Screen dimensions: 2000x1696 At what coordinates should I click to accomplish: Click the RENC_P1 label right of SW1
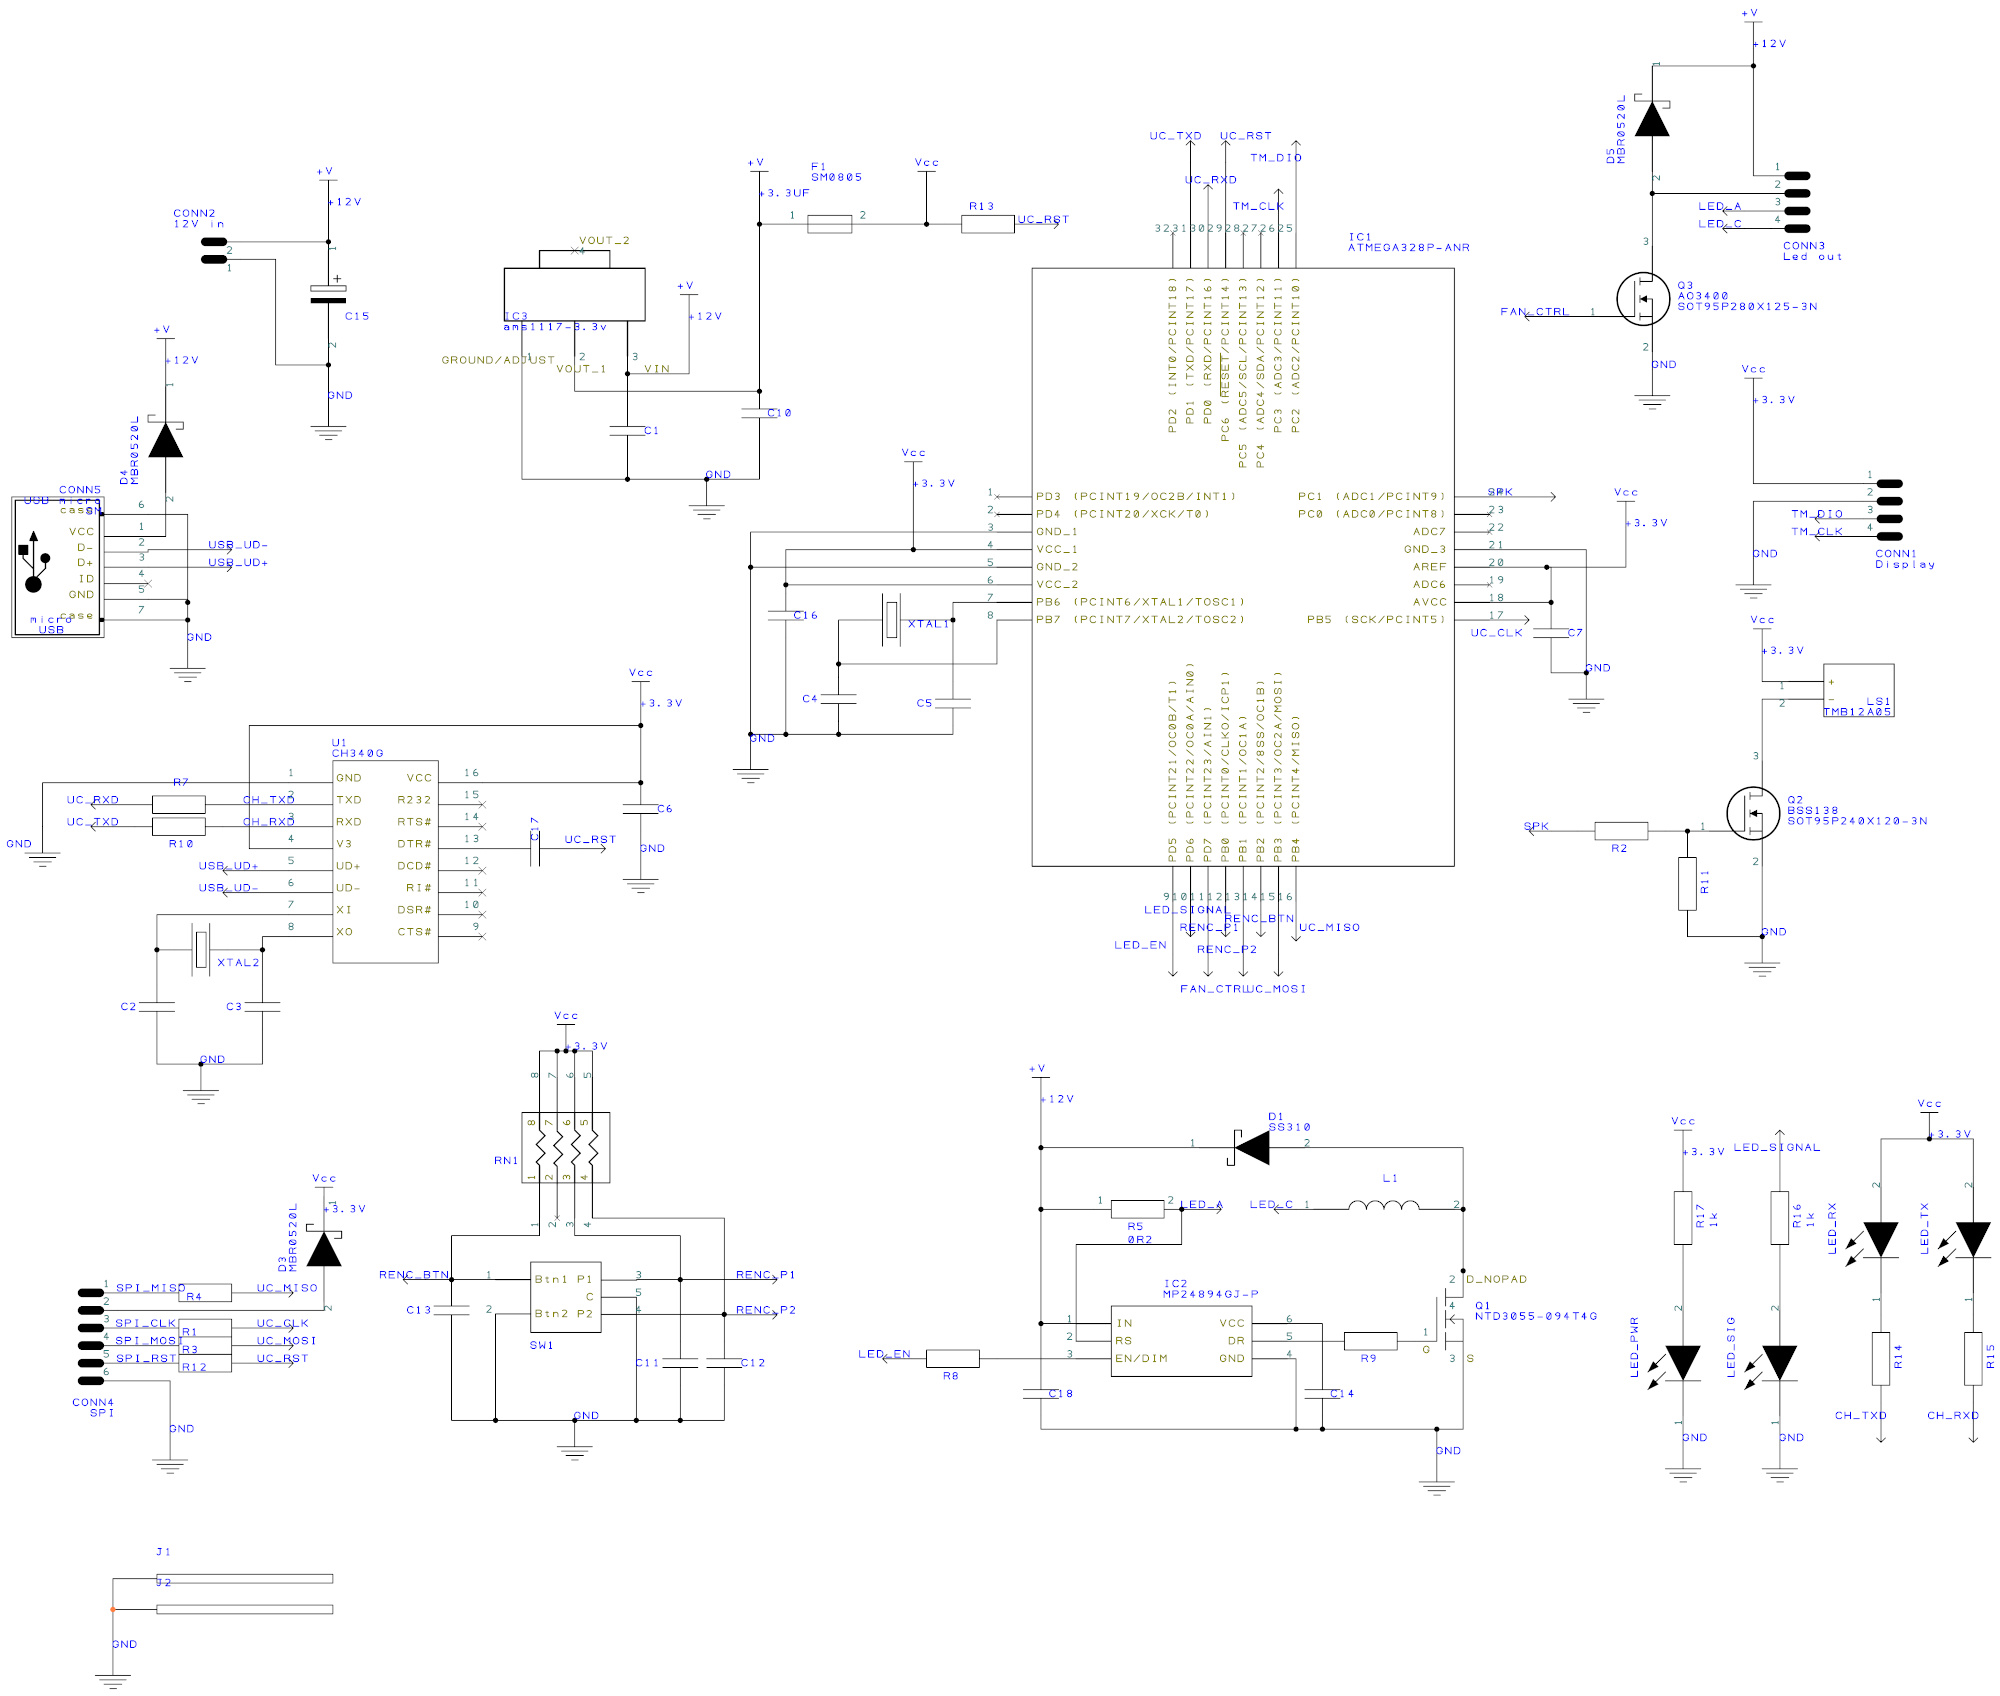[766, 1275]
